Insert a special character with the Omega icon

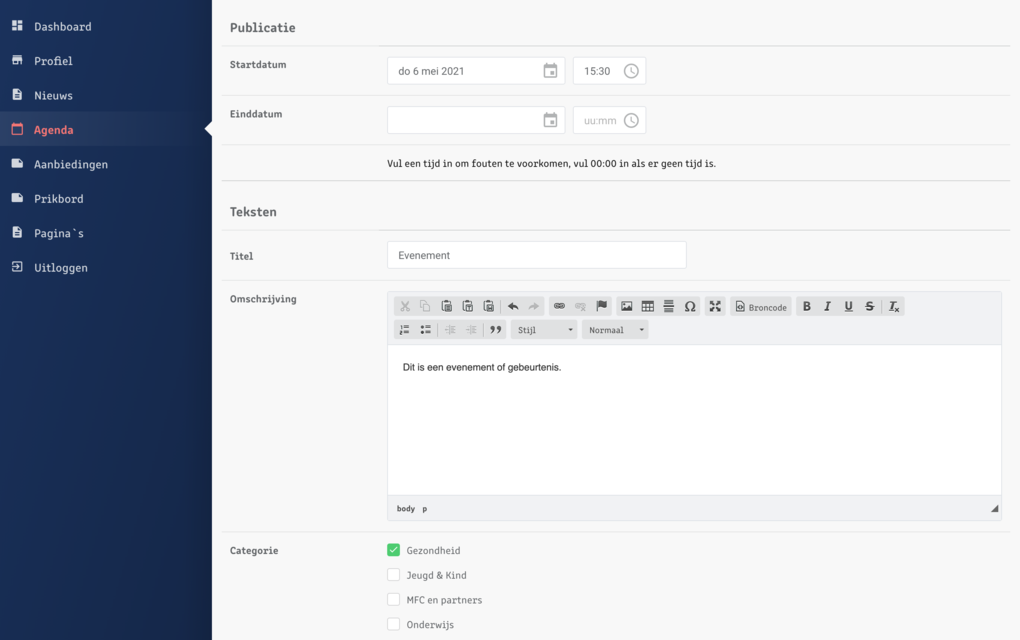point(689,307)
